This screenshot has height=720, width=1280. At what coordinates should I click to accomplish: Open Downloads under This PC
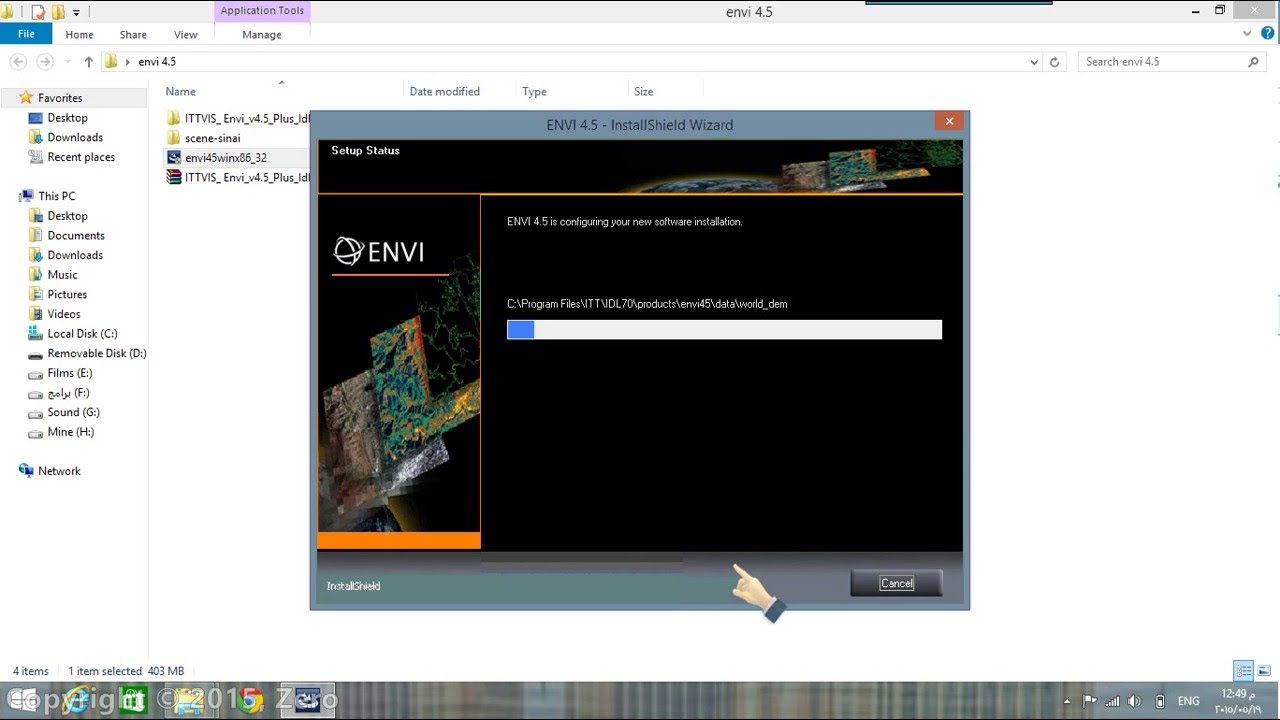pos(75,255)
